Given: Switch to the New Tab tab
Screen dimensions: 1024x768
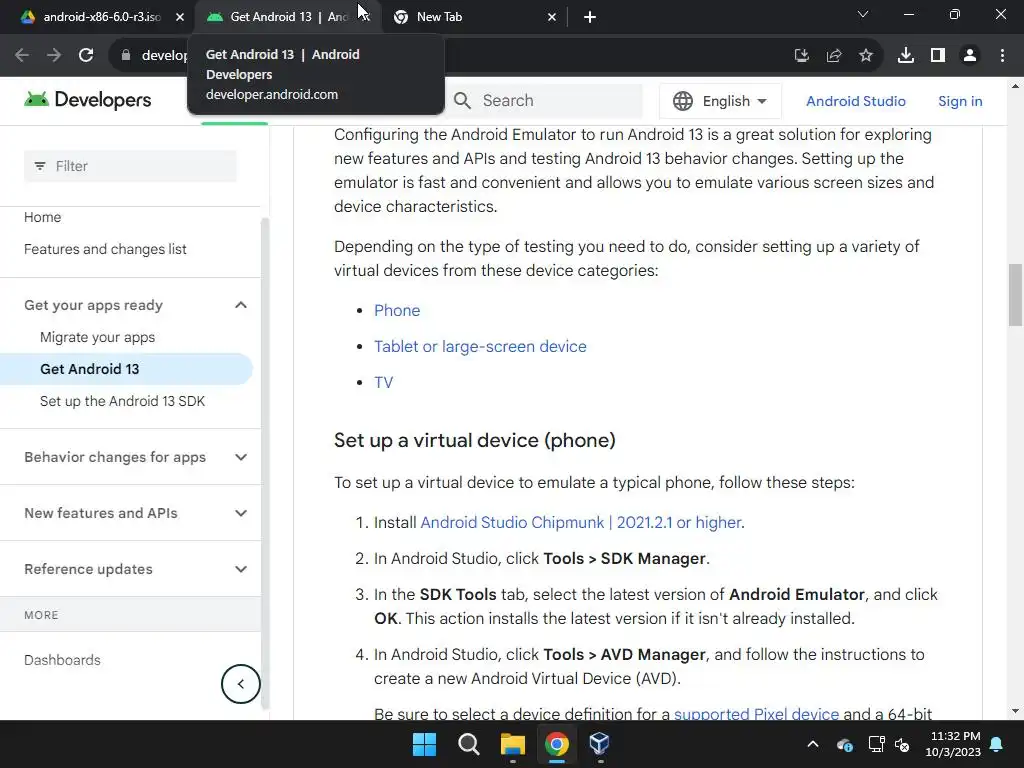Looking at the screenshot, I should [473, 17].
